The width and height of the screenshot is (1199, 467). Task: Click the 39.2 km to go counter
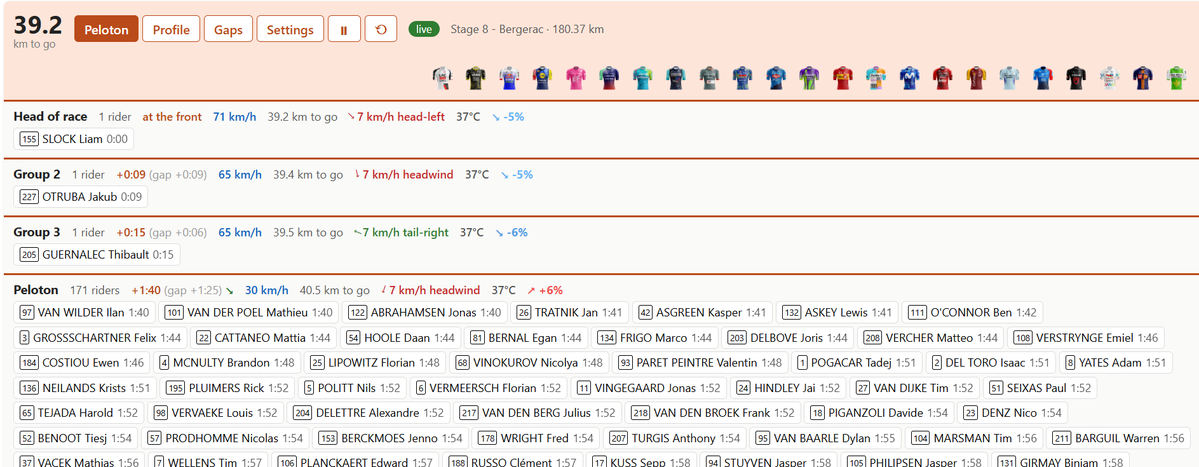pos(37,31)
